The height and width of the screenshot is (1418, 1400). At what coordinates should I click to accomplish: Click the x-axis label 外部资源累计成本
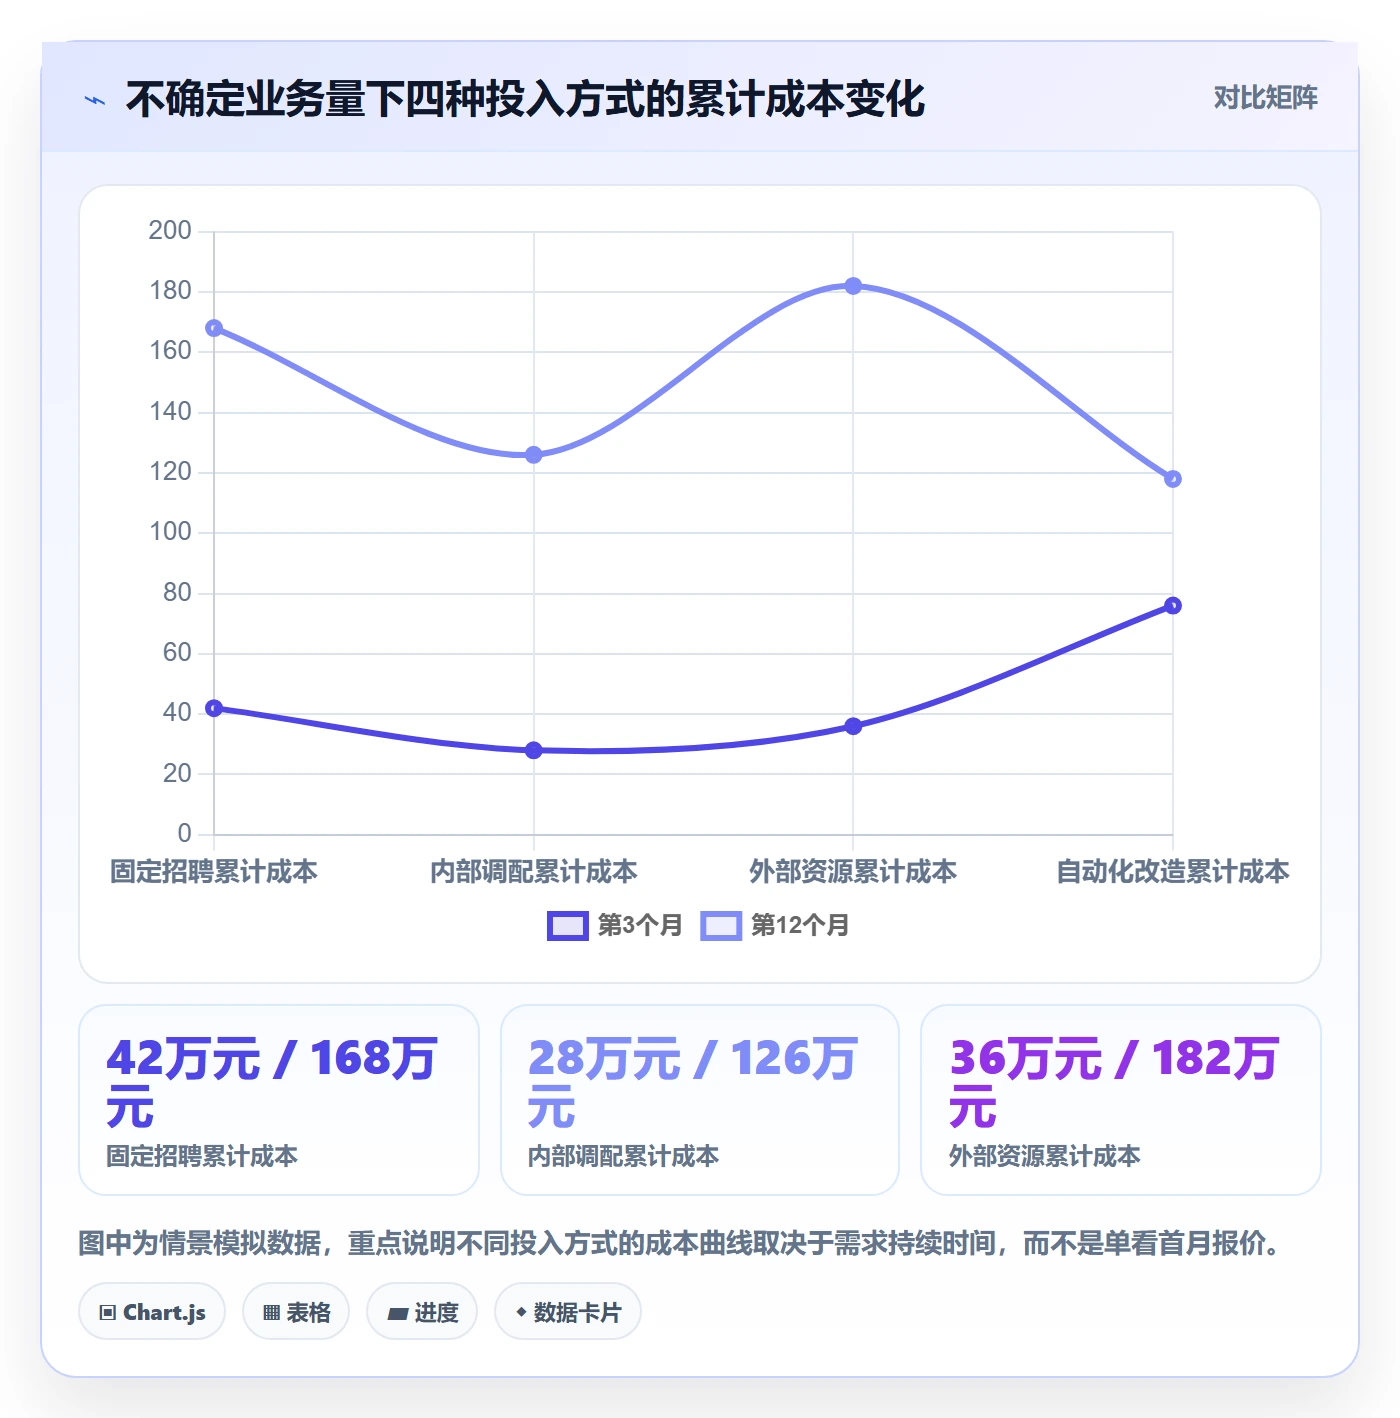point(853,872)
